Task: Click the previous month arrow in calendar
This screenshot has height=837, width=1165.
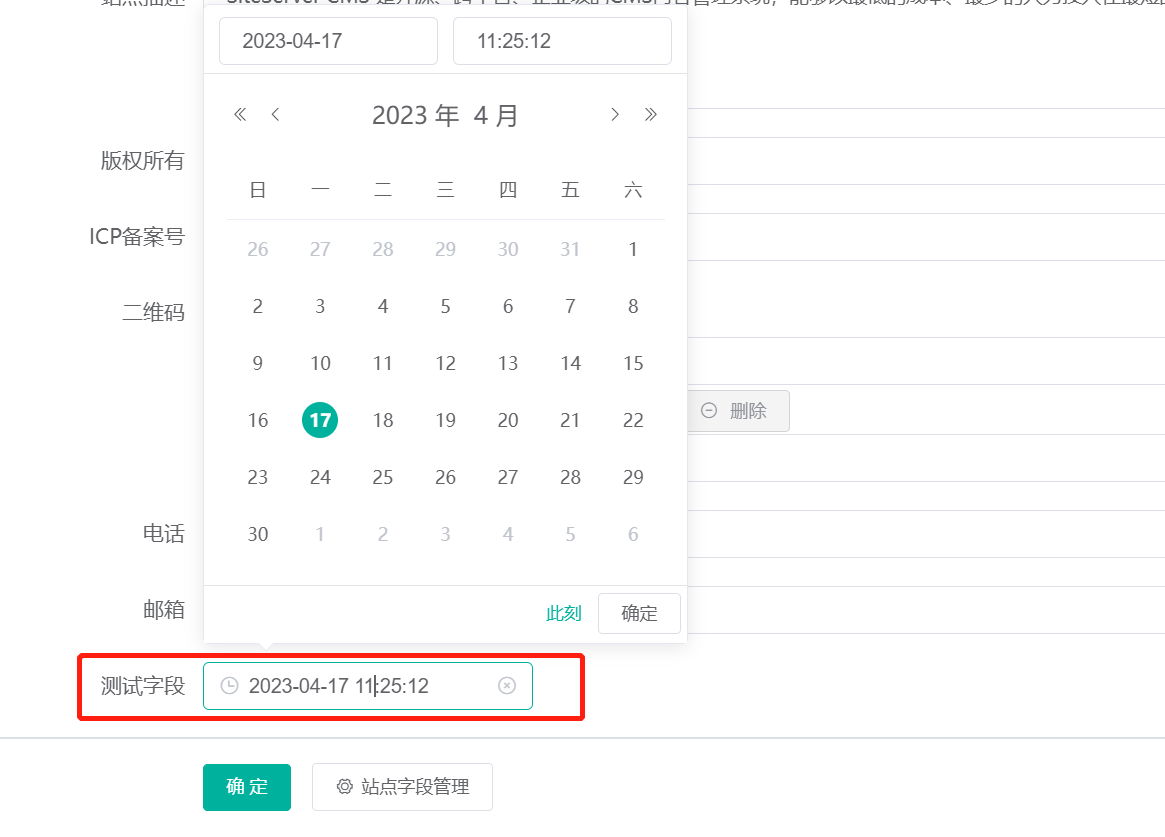Action: (275, 114)
